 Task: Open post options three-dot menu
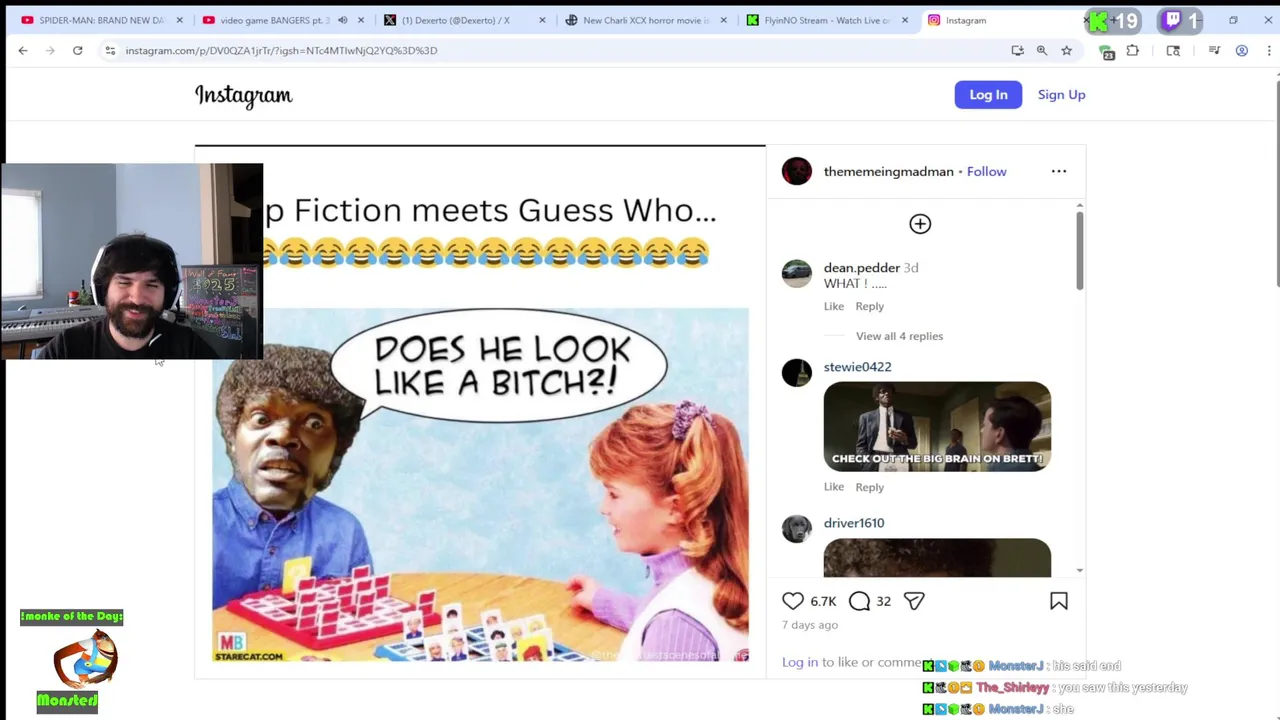(x=1059, y=171)
